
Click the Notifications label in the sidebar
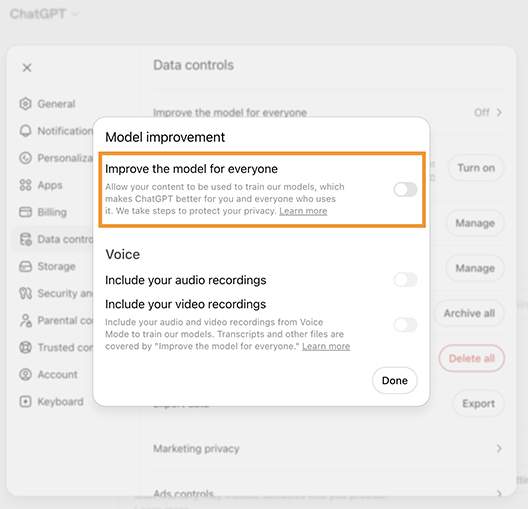point(65,131)
